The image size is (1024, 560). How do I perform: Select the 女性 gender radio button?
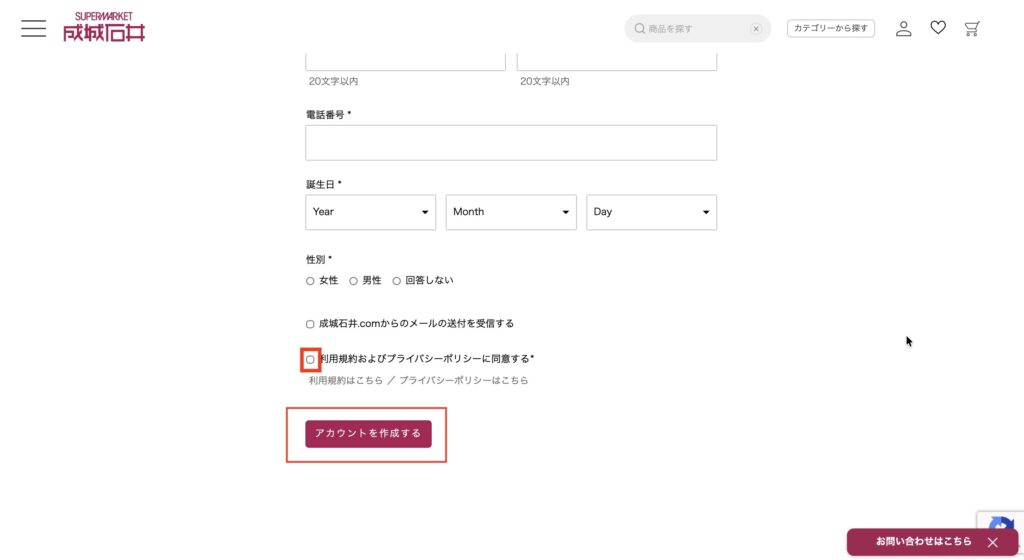point(310,281)
